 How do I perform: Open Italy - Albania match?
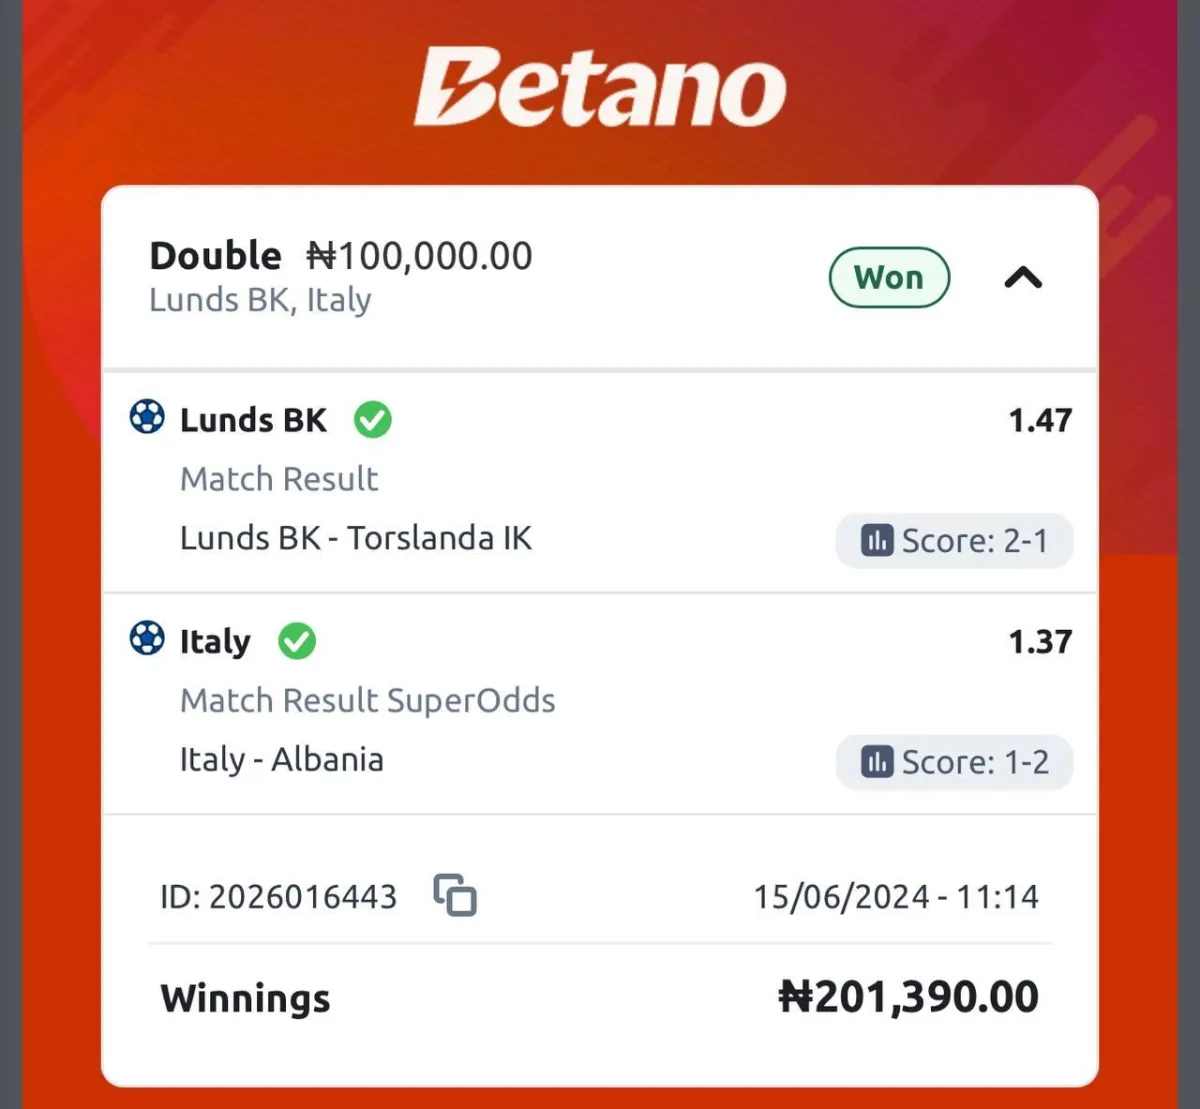[282, 760]
